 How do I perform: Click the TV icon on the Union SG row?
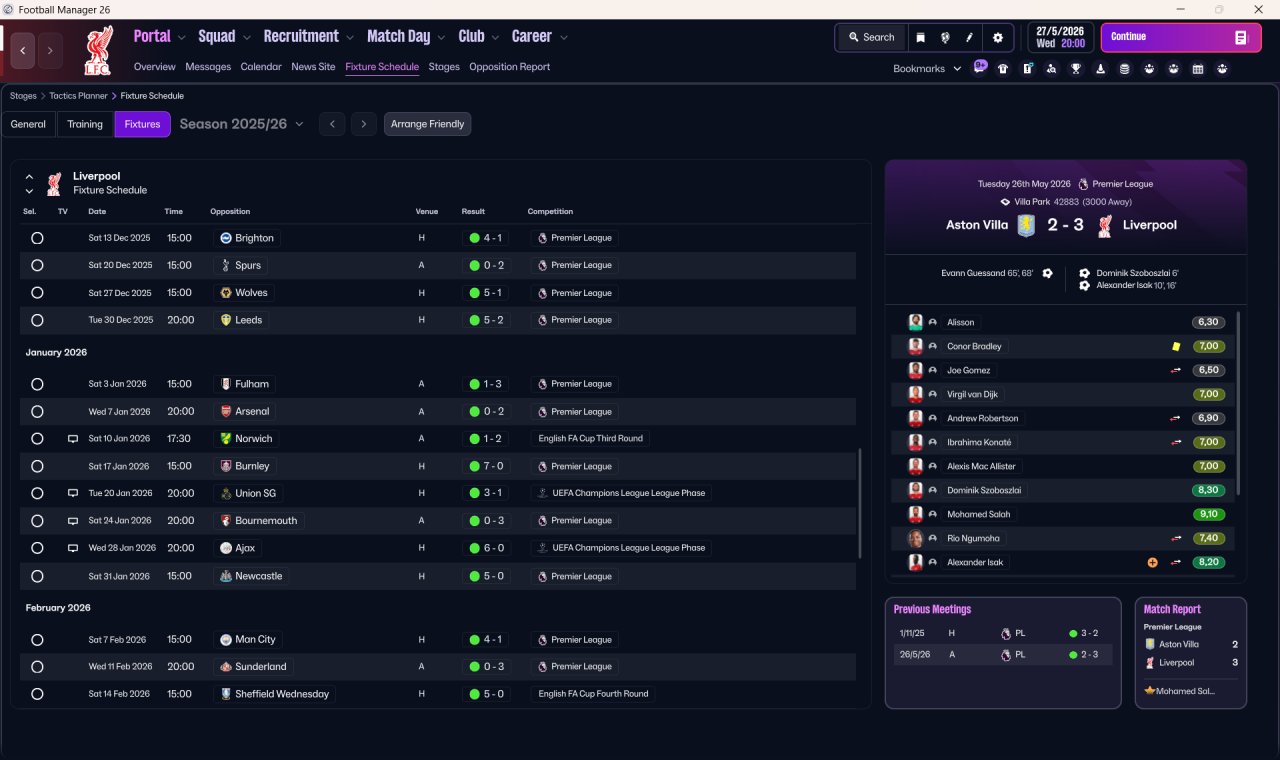[73, 493]
